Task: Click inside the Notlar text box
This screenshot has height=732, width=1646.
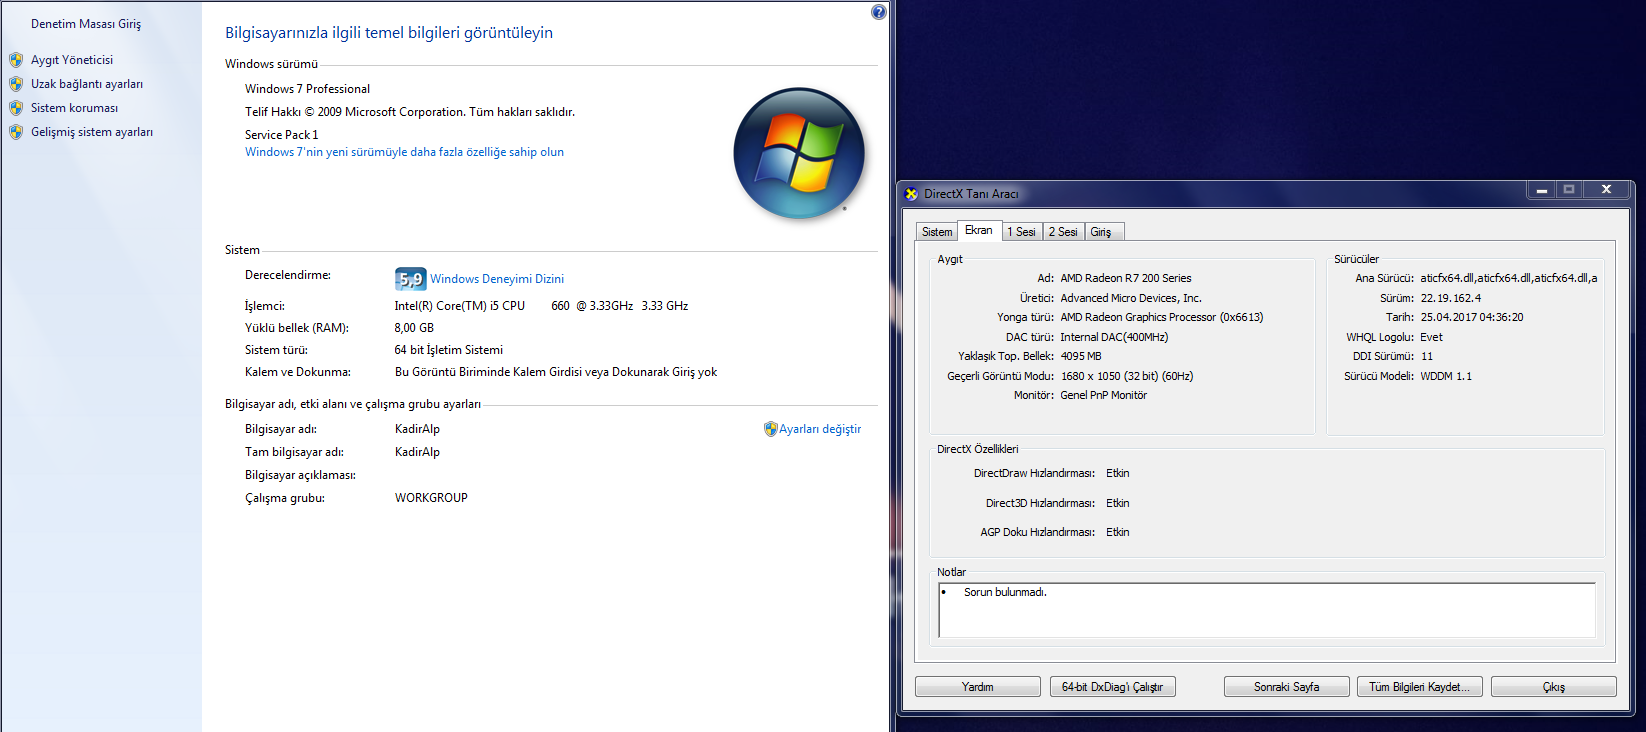Action: click(x=1267, y=610)
